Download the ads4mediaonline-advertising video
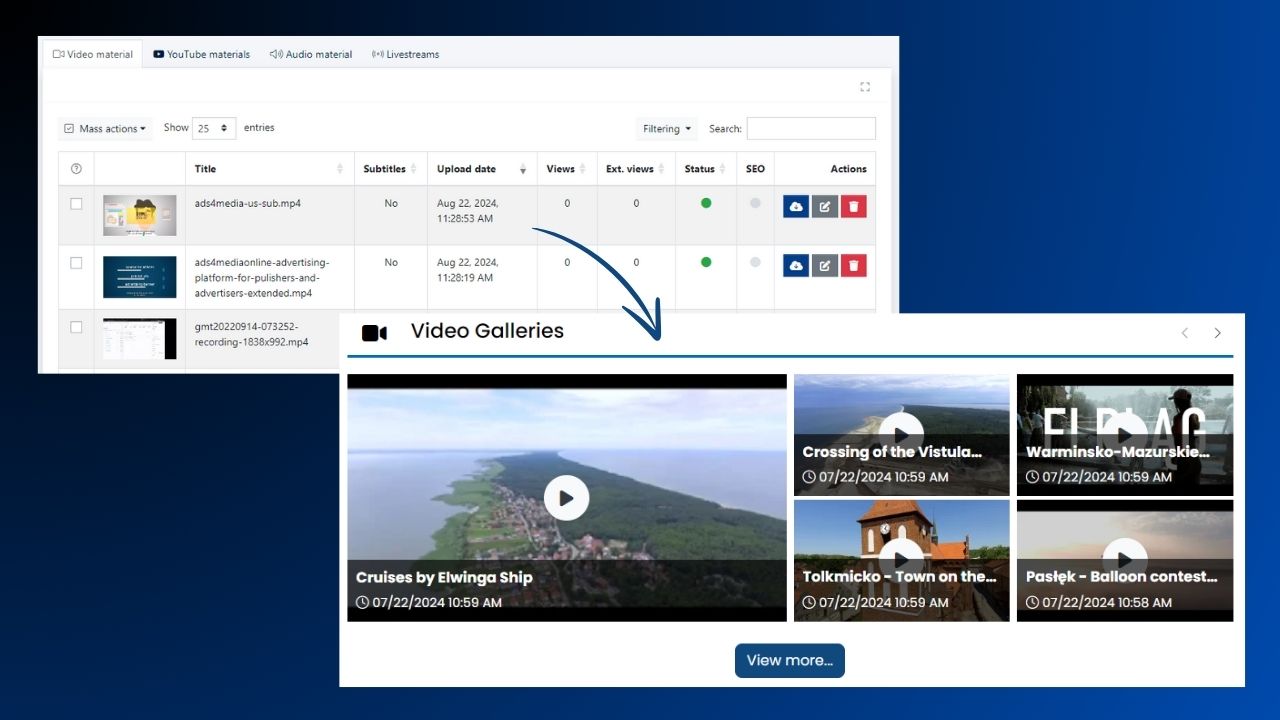The image size is (1280, 720). tap(796, 265)
